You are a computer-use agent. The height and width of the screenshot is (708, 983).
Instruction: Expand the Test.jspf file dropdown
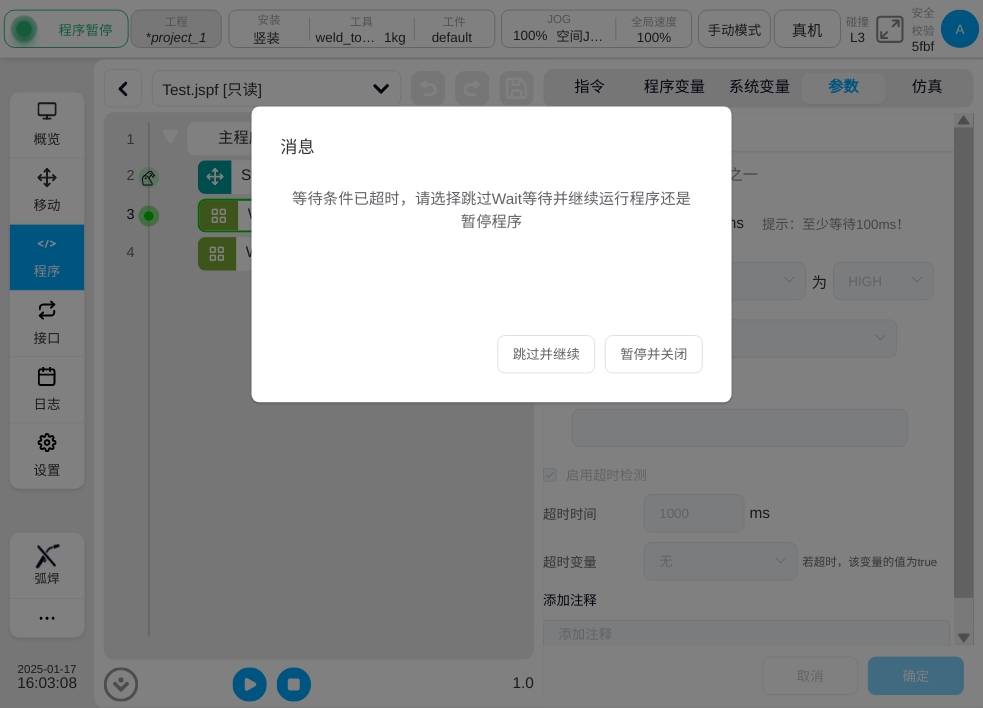click(x=380, y=89)
